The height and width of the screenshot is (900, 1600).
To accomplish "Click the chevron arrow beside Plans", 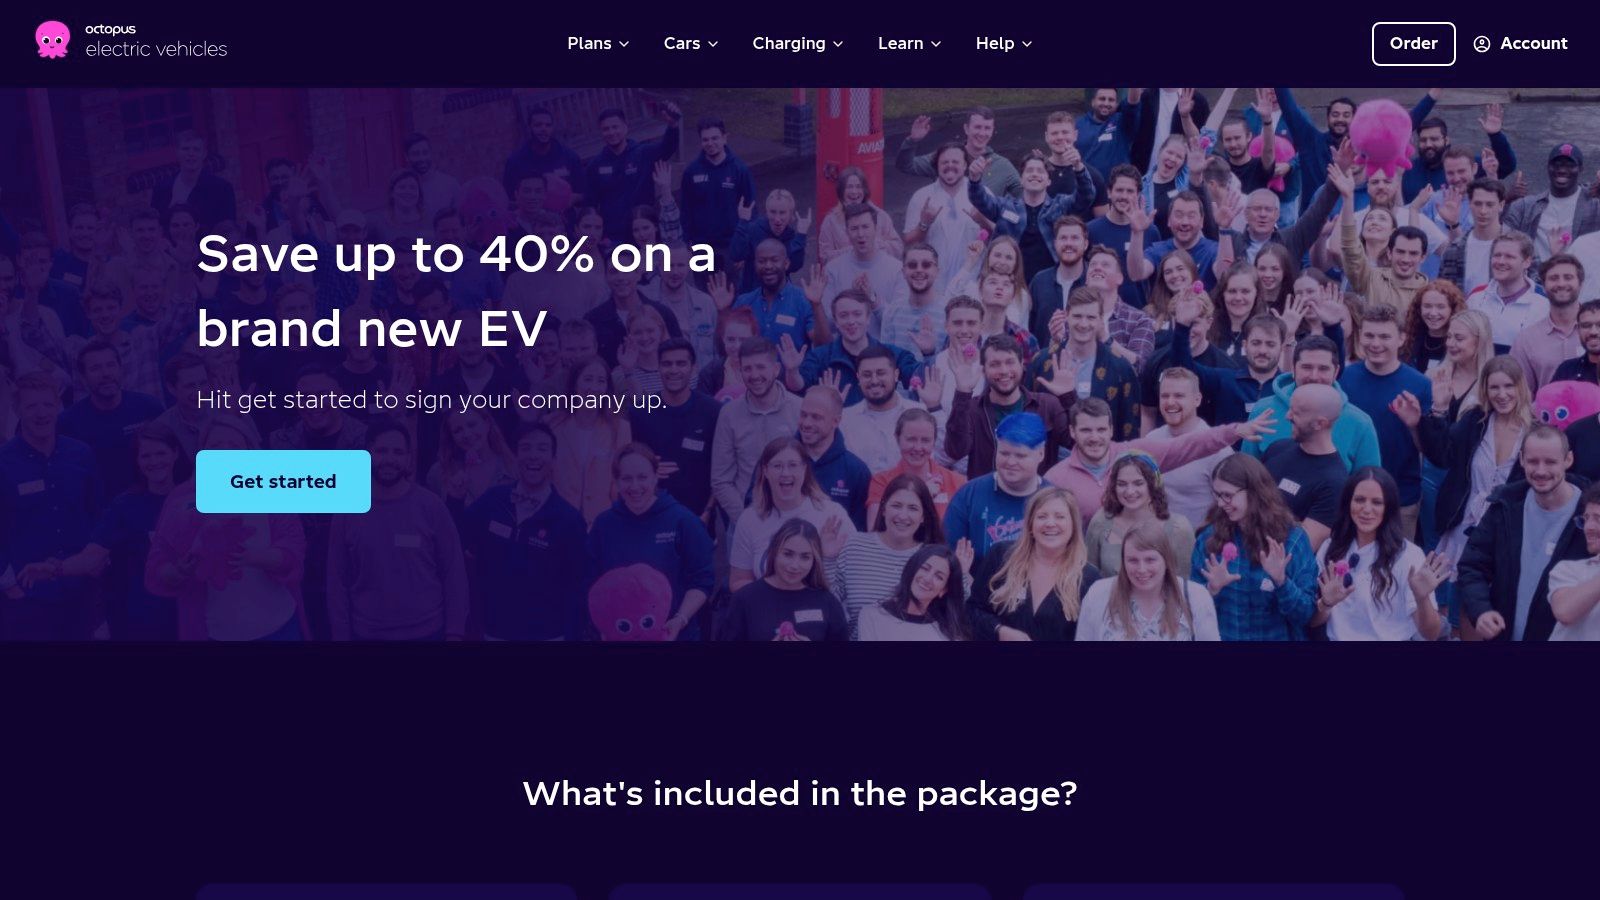I will (x=624, y=44).
